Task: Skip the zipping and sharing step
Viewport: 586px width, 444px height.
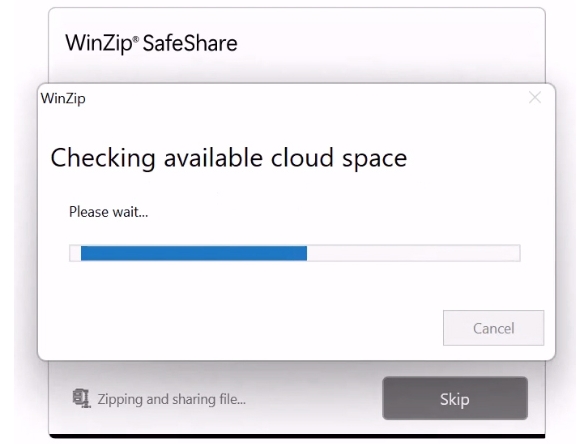Action: (x=455, y=398)
